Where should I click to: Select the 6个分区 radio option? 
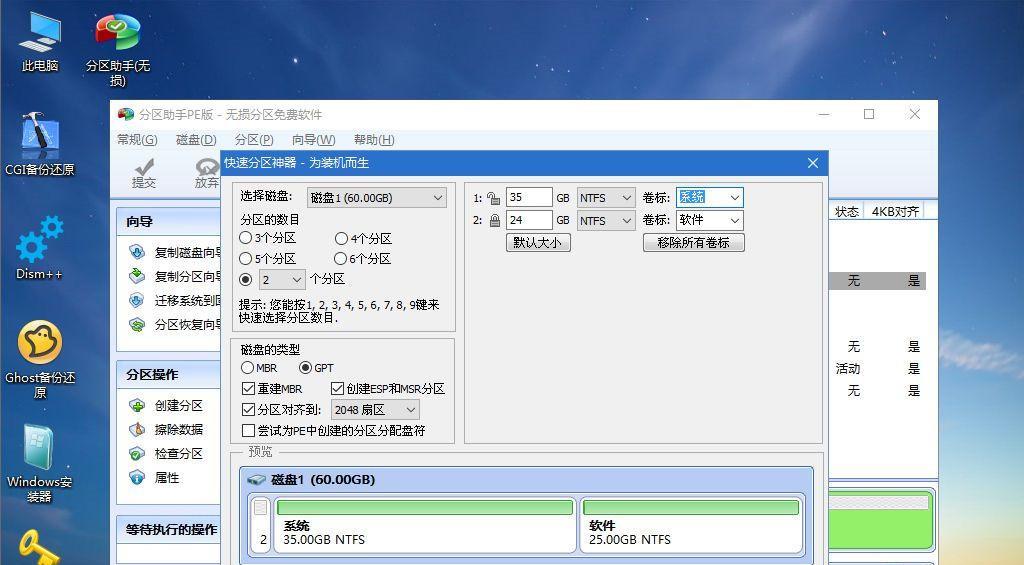(340, 259)
